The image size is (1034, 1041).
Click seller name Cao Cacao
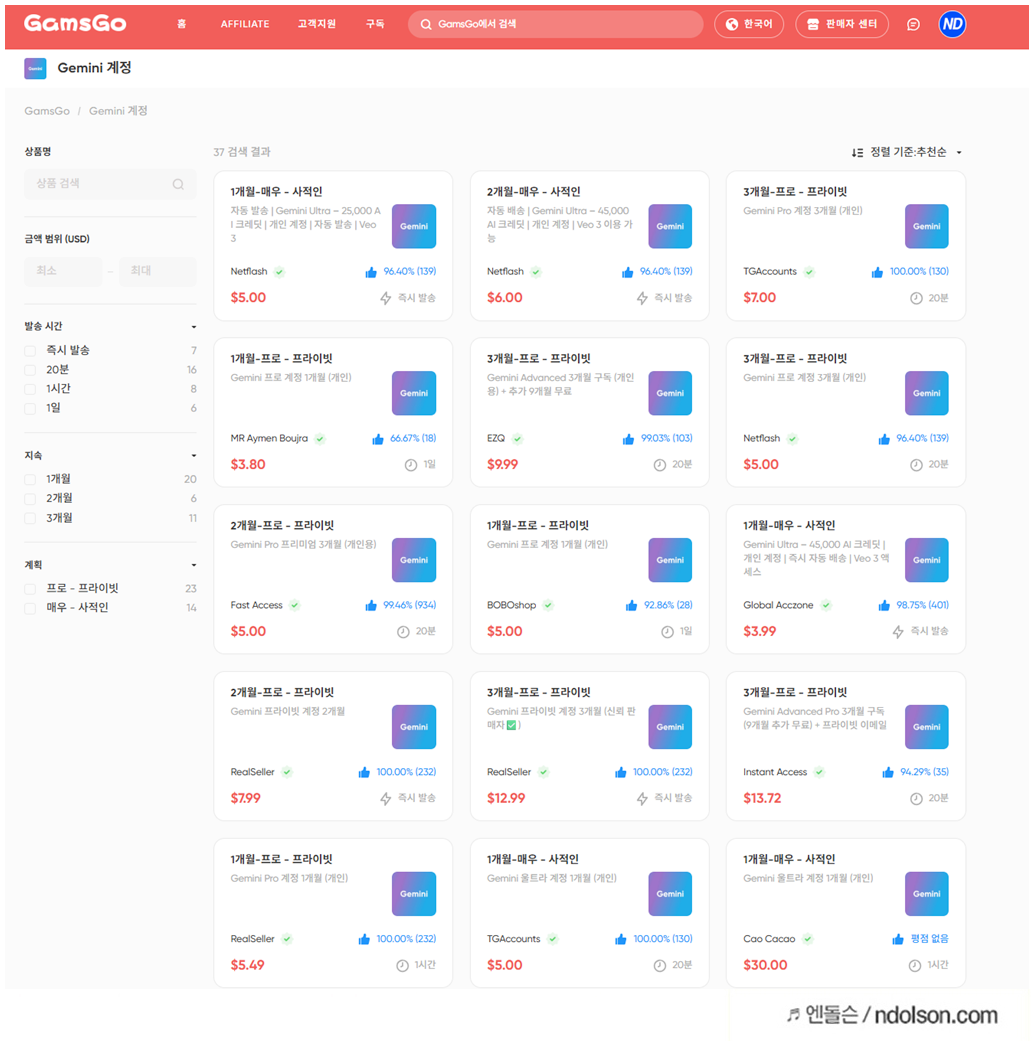pyautogui.click(x=769, y=939)
